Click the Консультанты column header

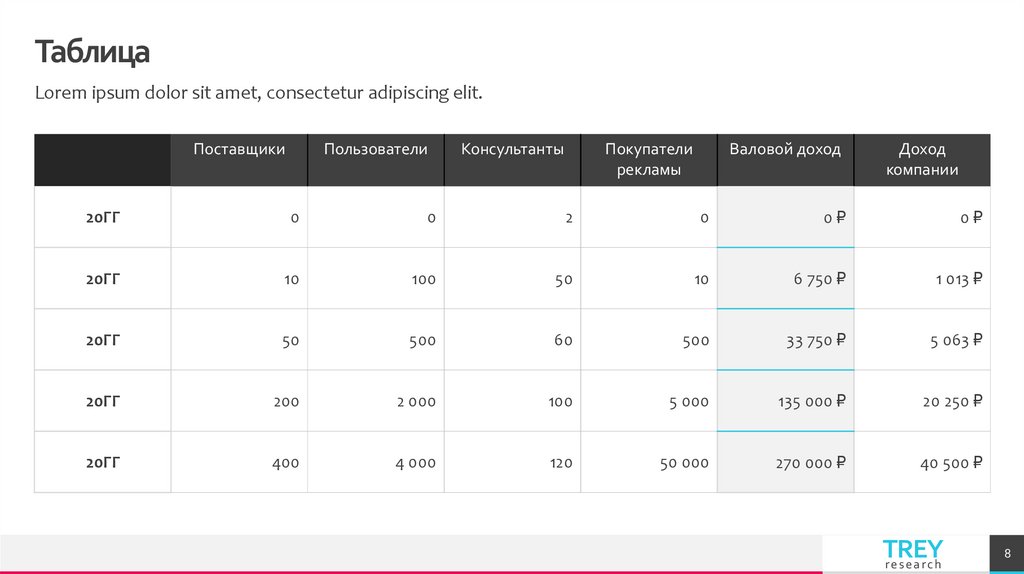point(512,150)
